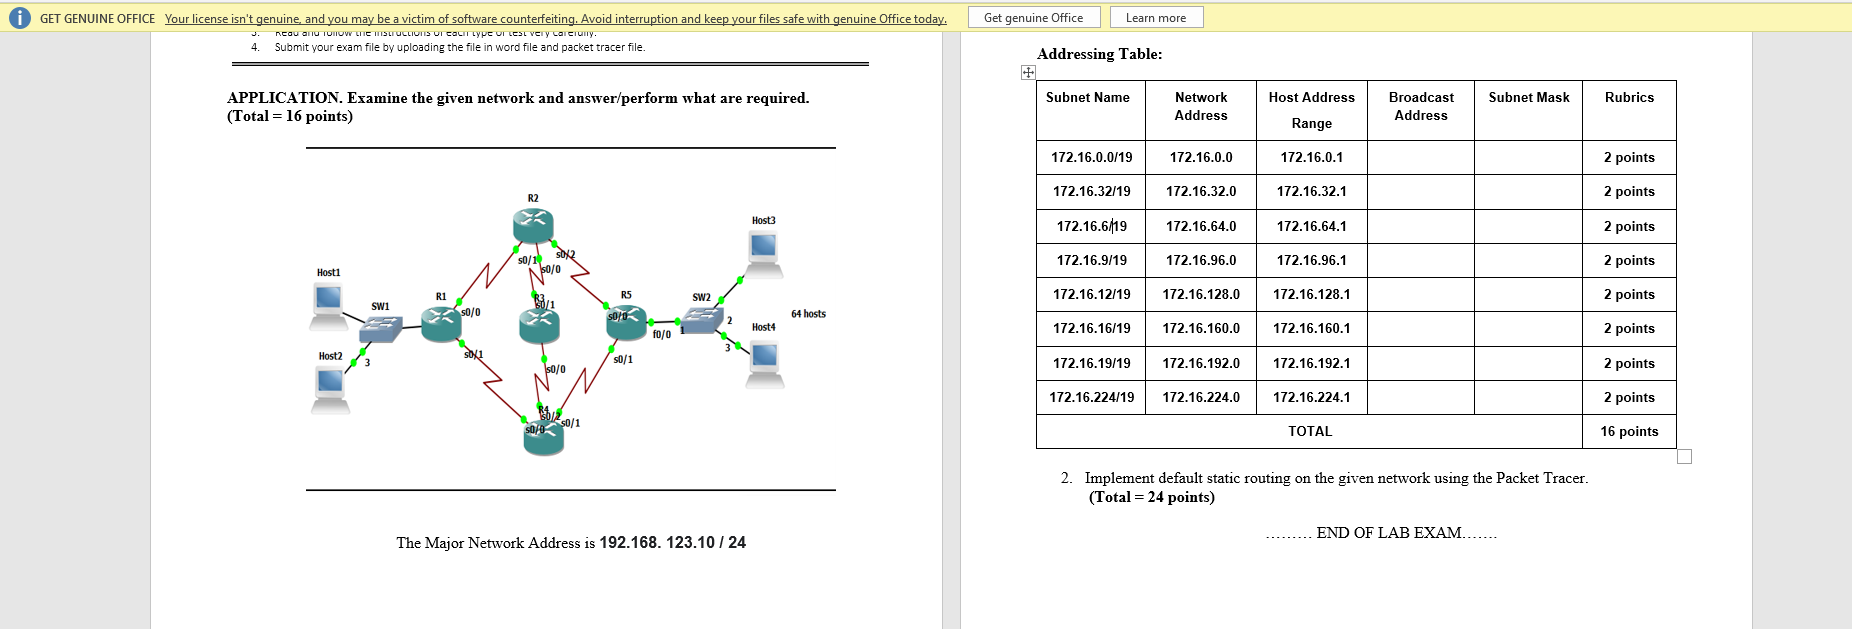Click the 2 points rubric for 172.16.0.0/19
This screenshot has height=629, width=1852.
[x=1629, y=158]
